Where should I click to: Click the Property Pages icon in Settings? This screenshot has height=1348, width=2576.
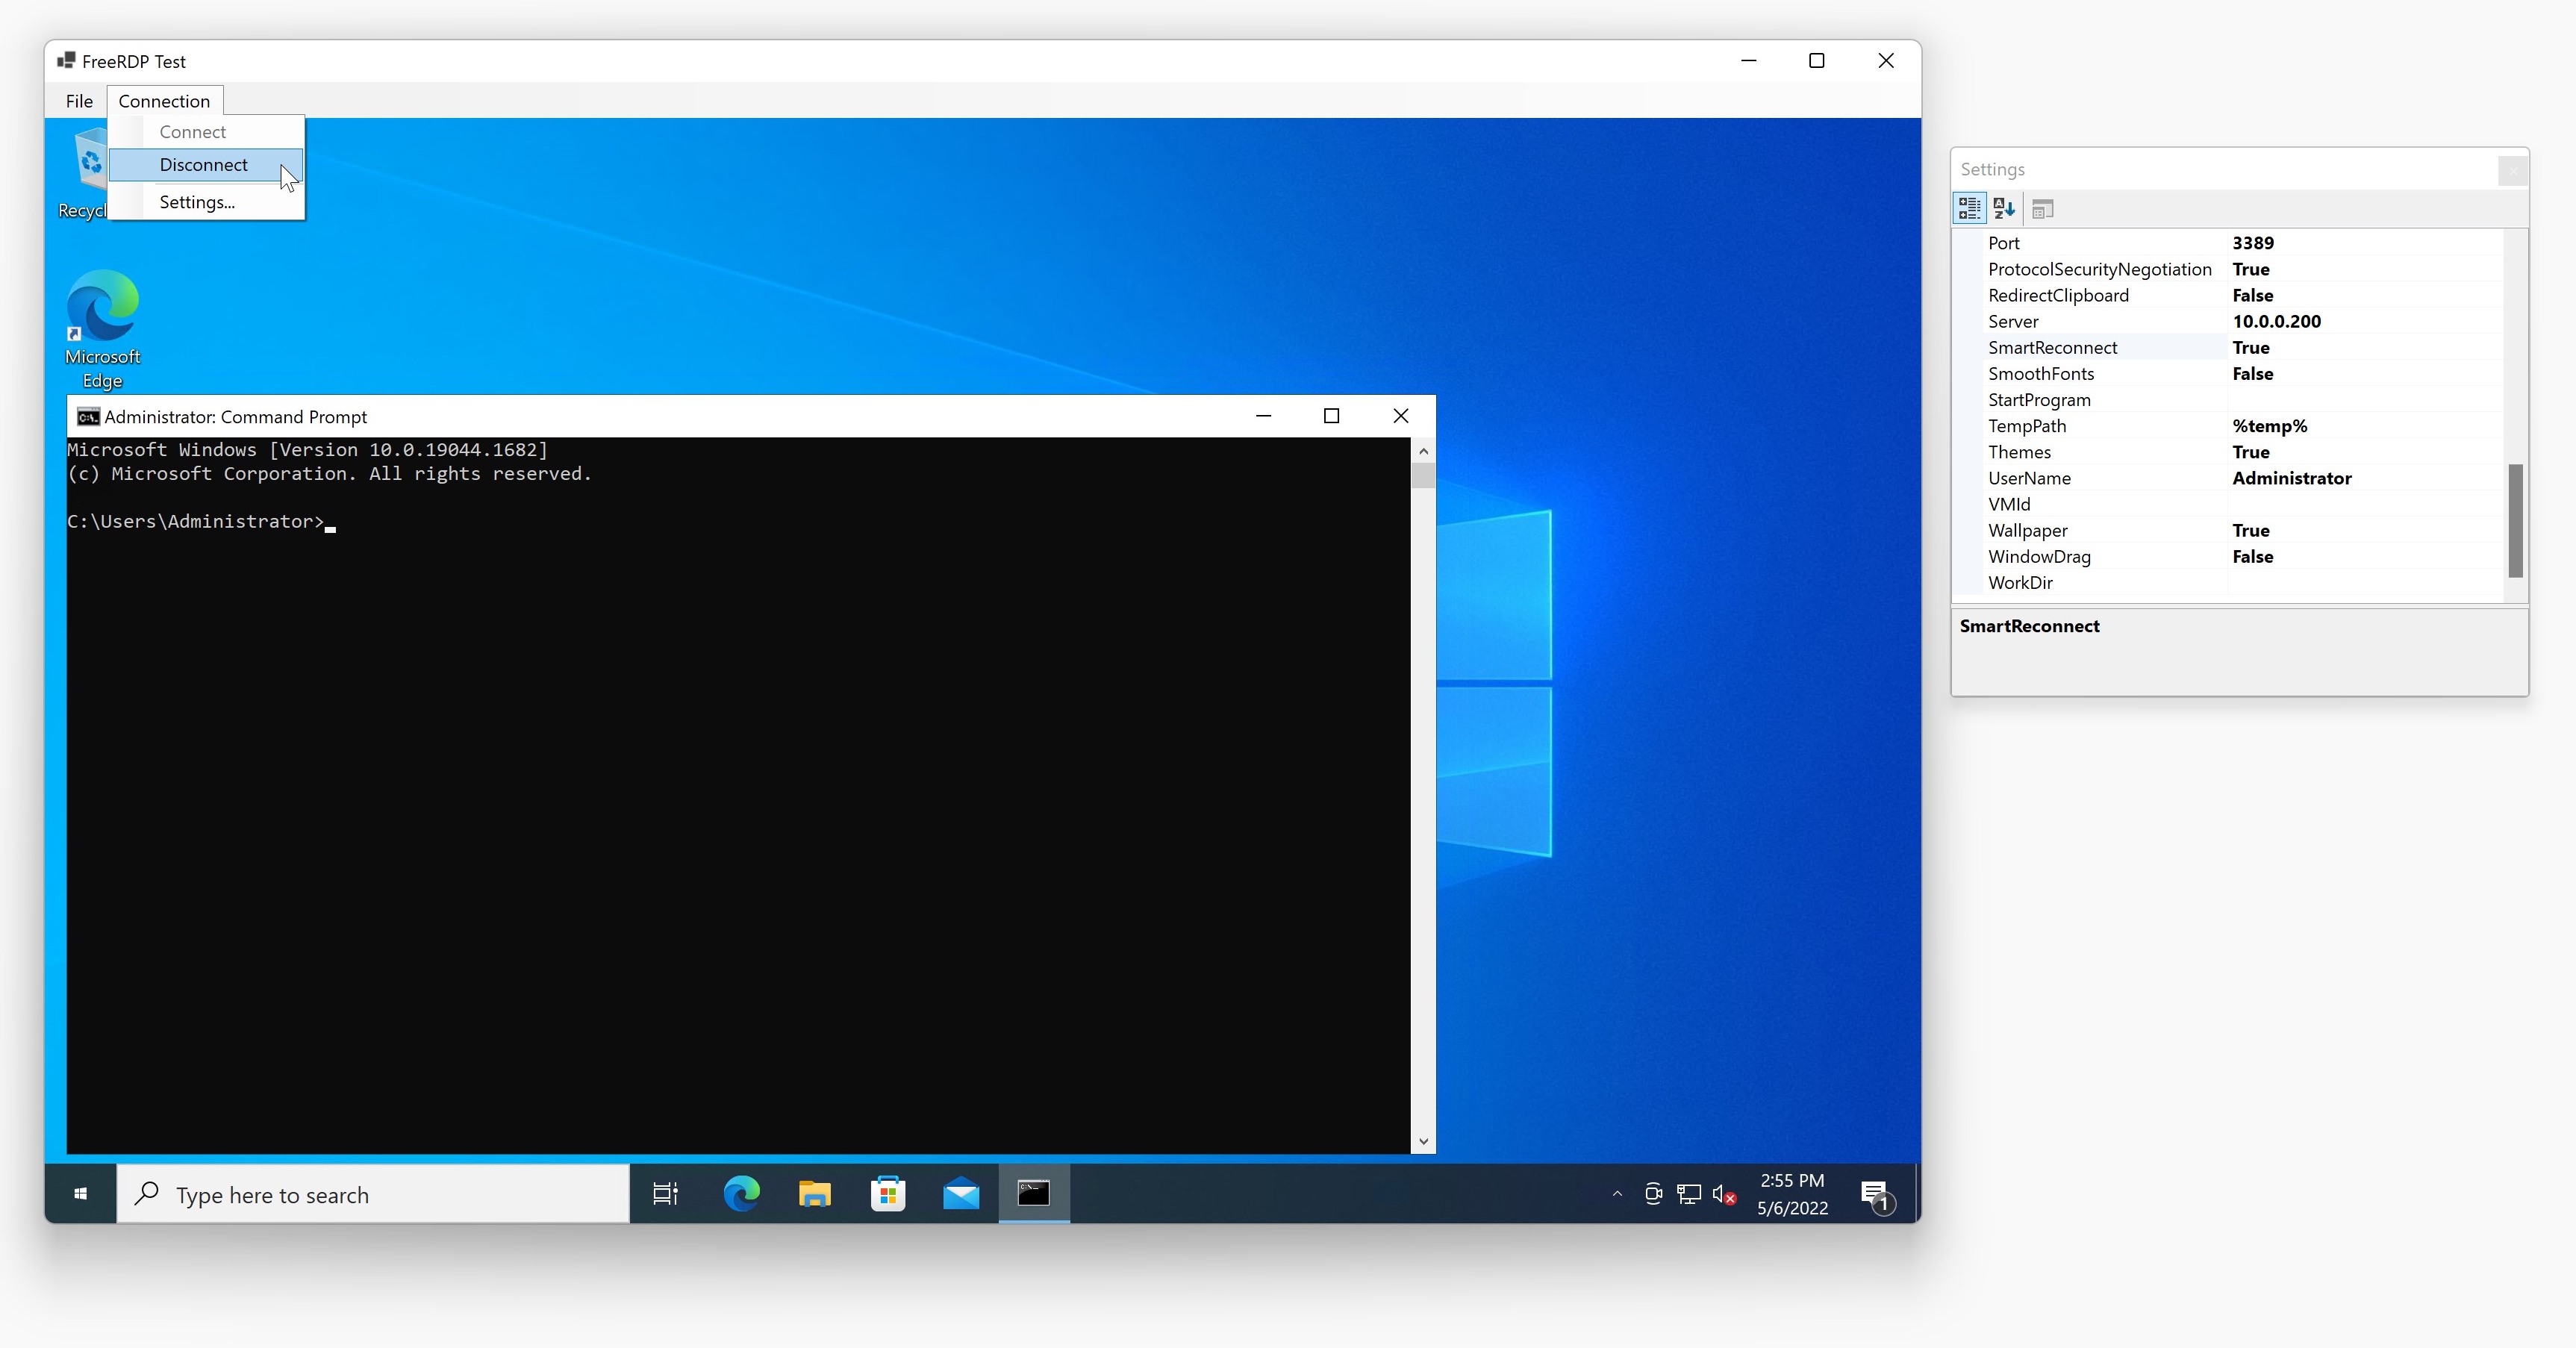click(2042, 208)
